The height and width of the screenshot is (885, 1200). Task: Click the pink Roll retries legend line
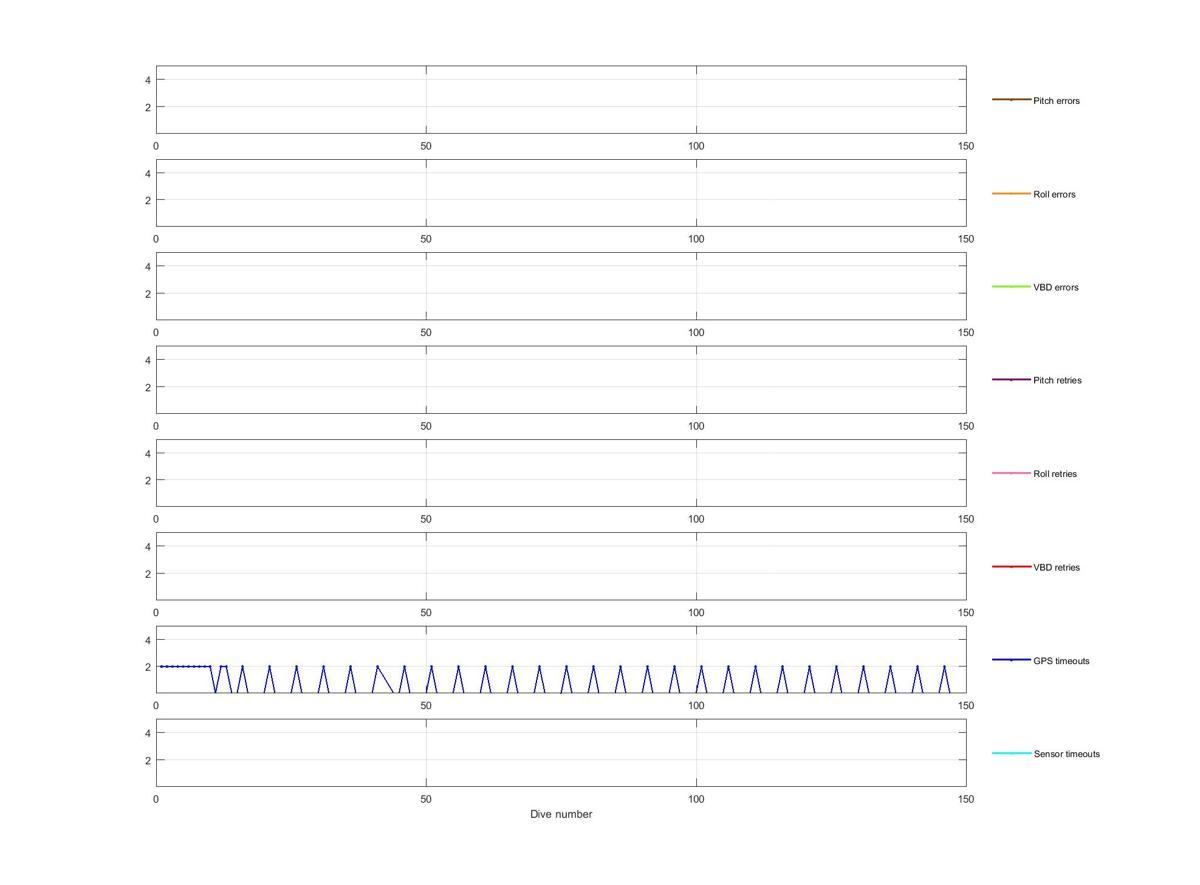1011,473
